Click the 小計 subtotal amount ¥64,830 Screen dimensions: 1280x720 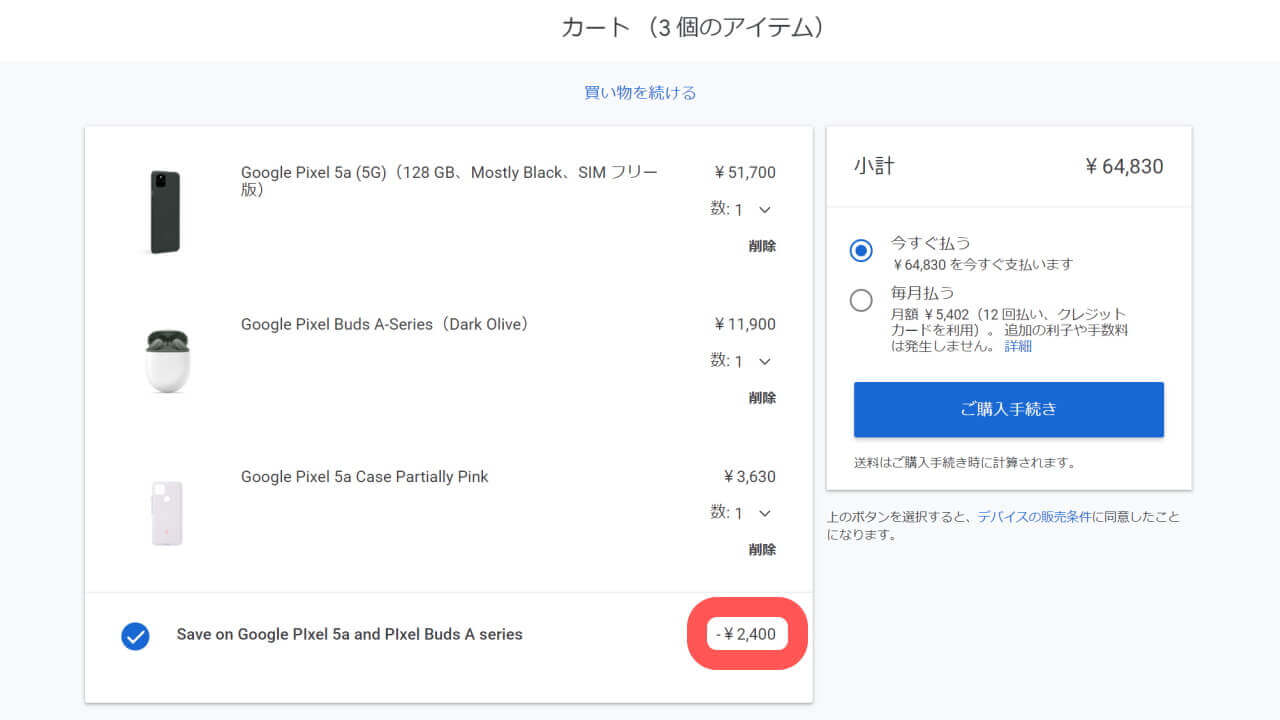(x=1125, y=166)
